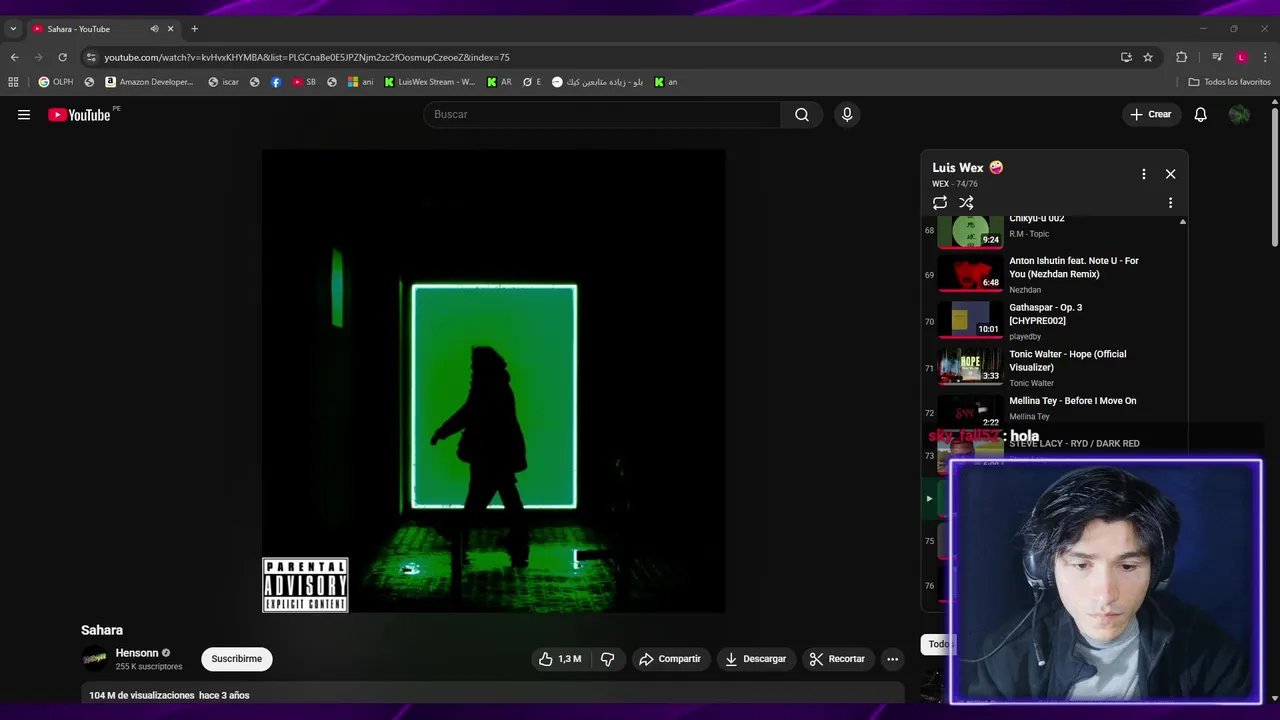Toggle shuffle playlist

point(966,203)
